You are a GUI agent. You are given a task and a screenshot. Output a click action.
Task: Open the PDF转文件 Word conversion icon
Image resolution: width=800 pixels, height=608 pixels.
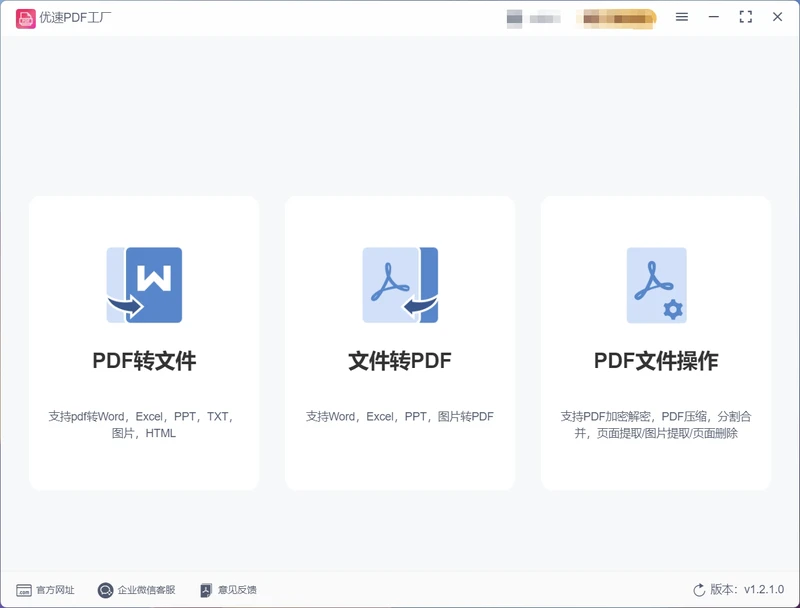pos(144,285)
